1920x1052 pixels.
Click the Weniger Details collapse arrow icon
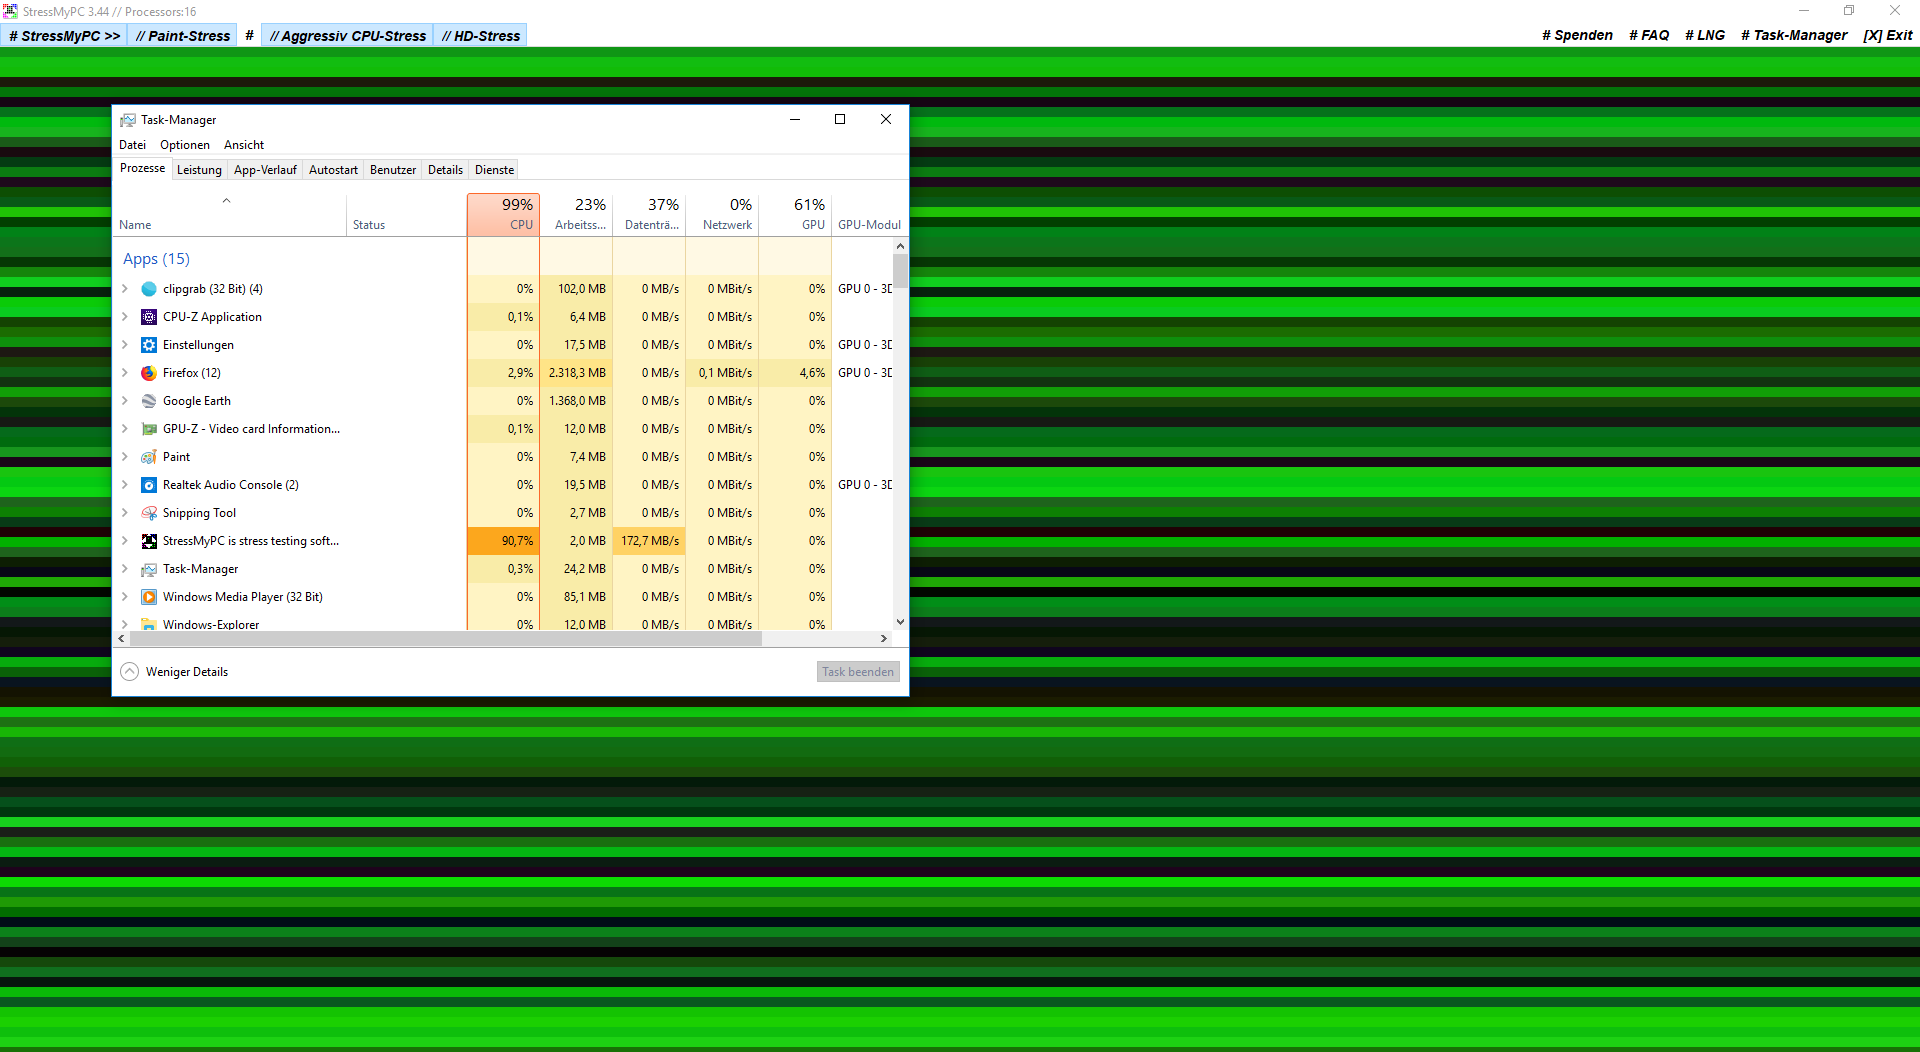coord(130,672)
